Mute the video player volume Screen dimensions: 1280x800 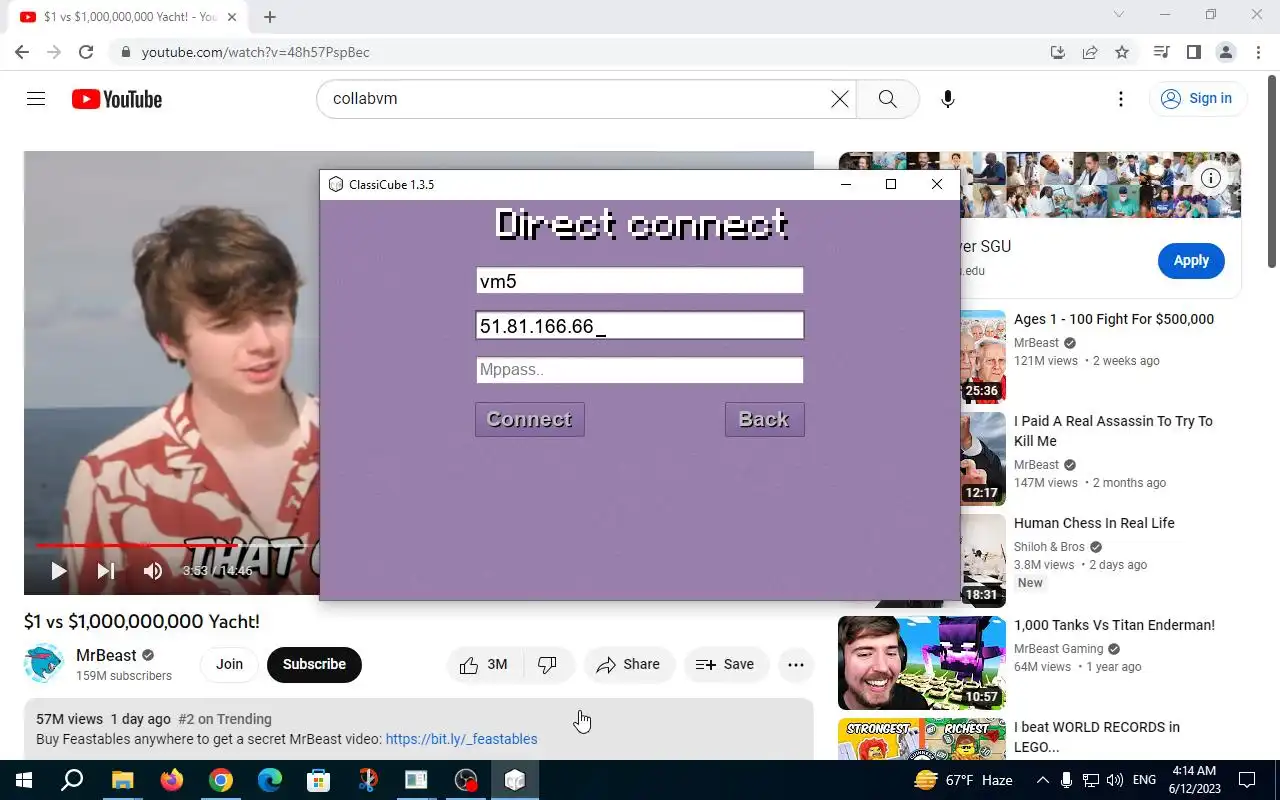click(152, 571)
